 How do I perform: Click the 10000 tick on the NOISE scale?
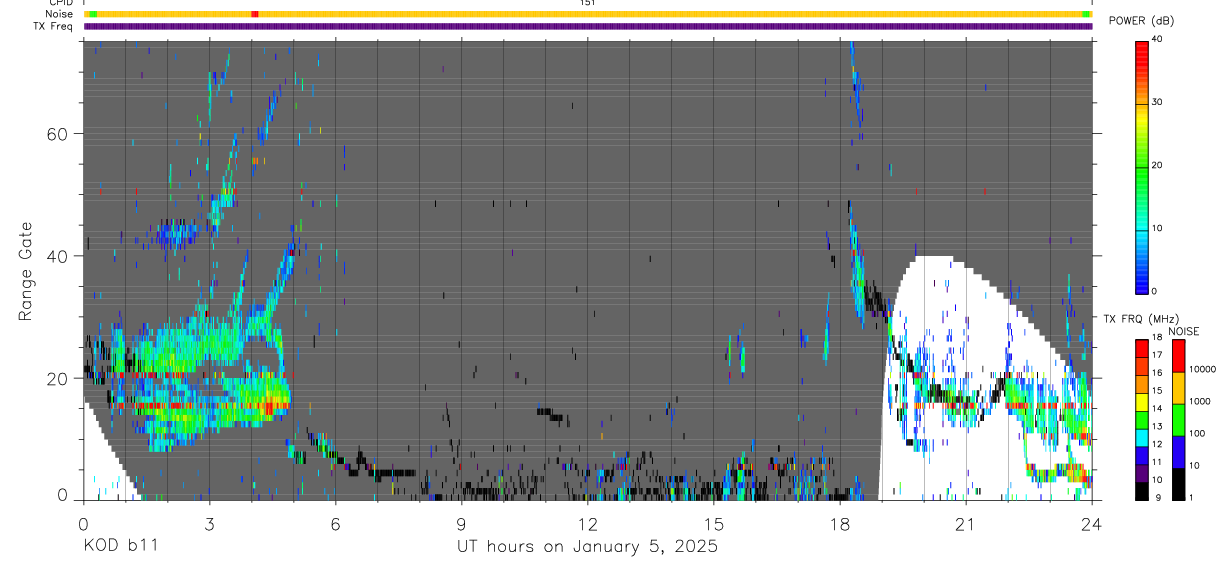coord(1203,369)
